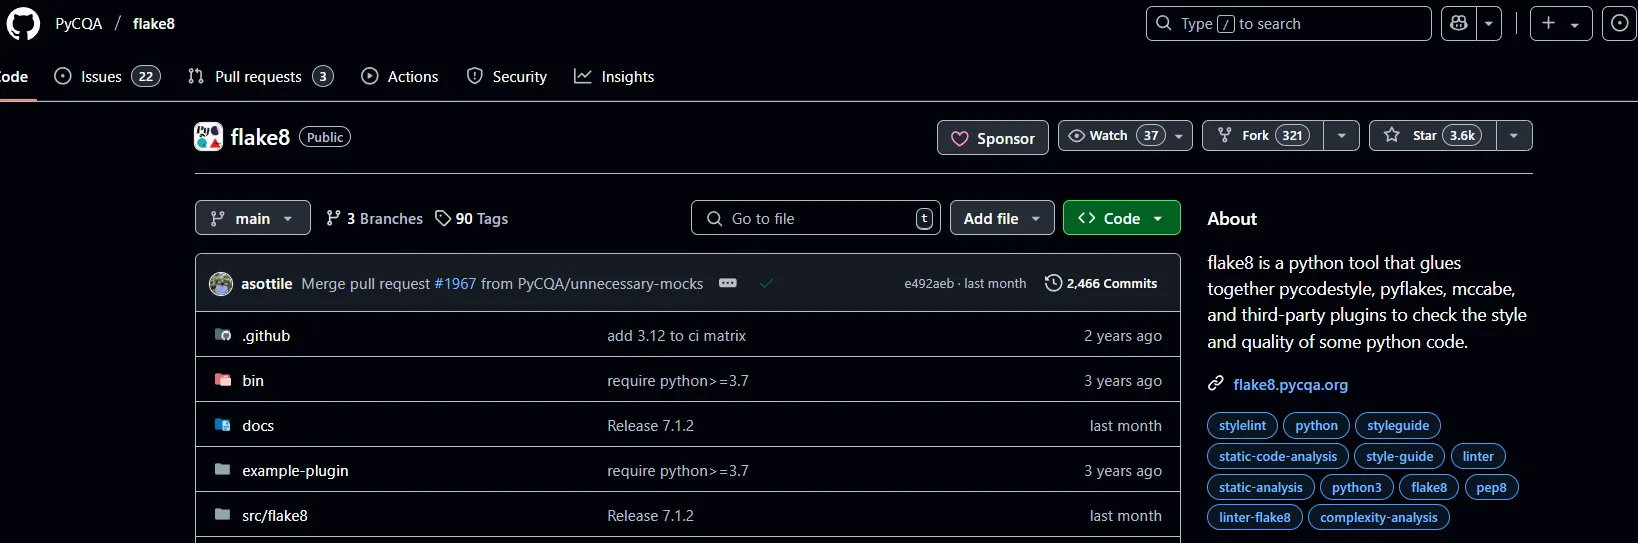1638x543 pixels.
Task: Select the stylelint topic tag
Action: 1242,426
